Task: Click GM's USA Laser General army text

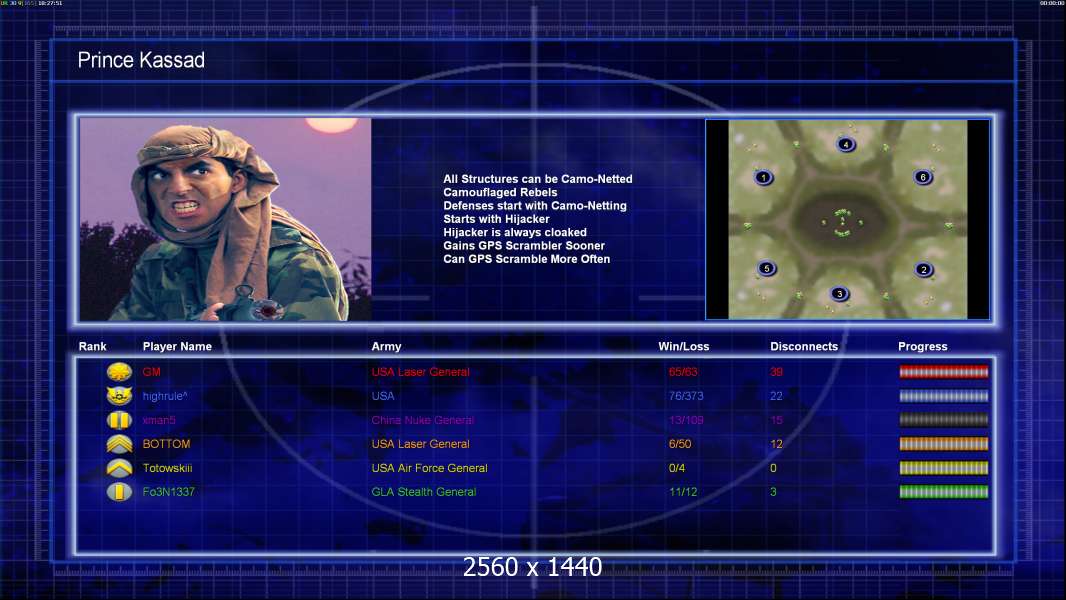Action: (420, 372)
